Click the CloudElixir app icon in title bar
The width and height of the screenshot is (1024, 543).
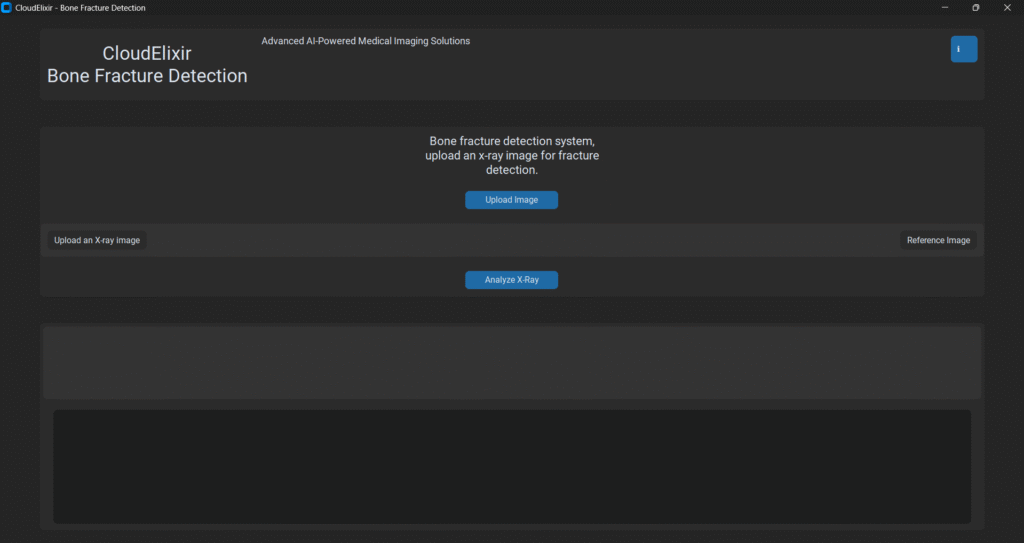point(7,8)
